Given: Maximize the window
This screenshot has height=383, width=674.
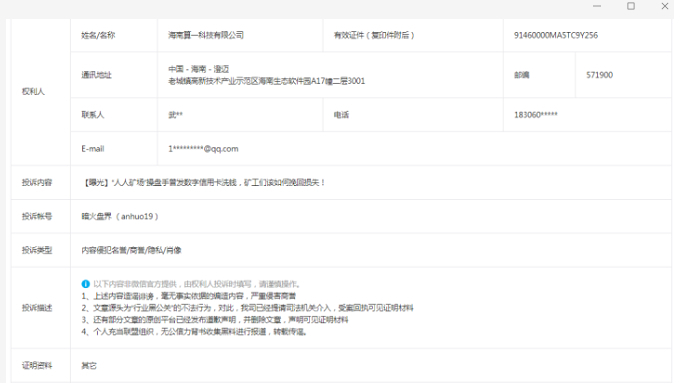Looking at the screenshot, I should [x=631, y=6].
